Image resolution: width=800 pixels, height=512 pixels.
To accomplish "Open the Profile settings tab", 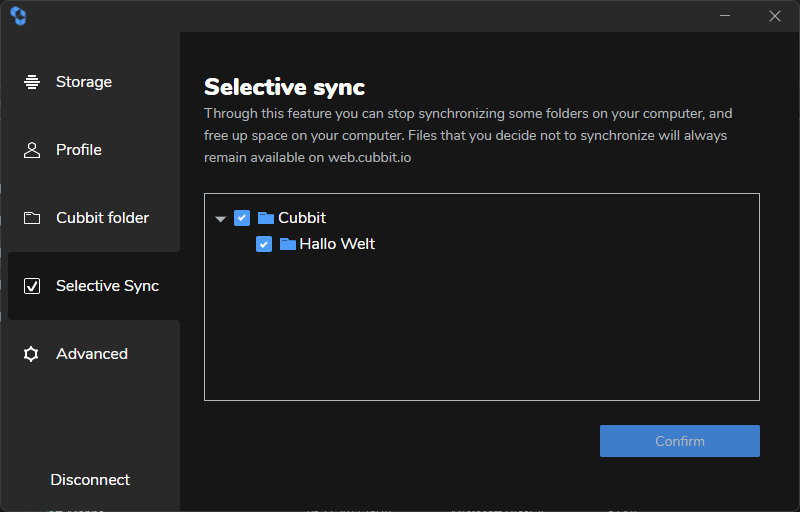I will pyautogui.click(x=94, y=150).
